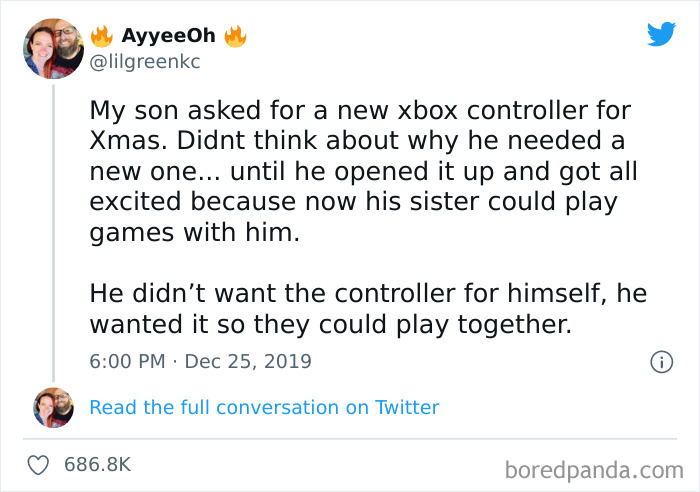
Task: Like the tweet with the heart icon
Action: tap(38, 465)
